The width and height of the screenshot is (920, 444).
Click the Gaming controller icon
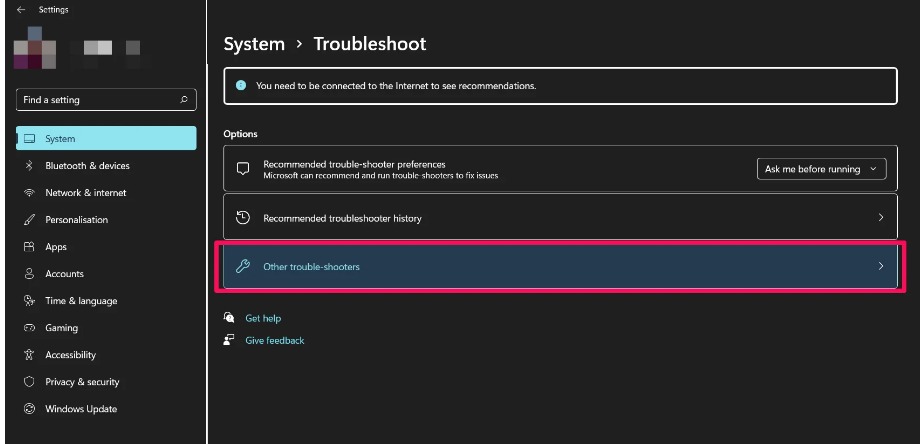[x=29, y=328]
